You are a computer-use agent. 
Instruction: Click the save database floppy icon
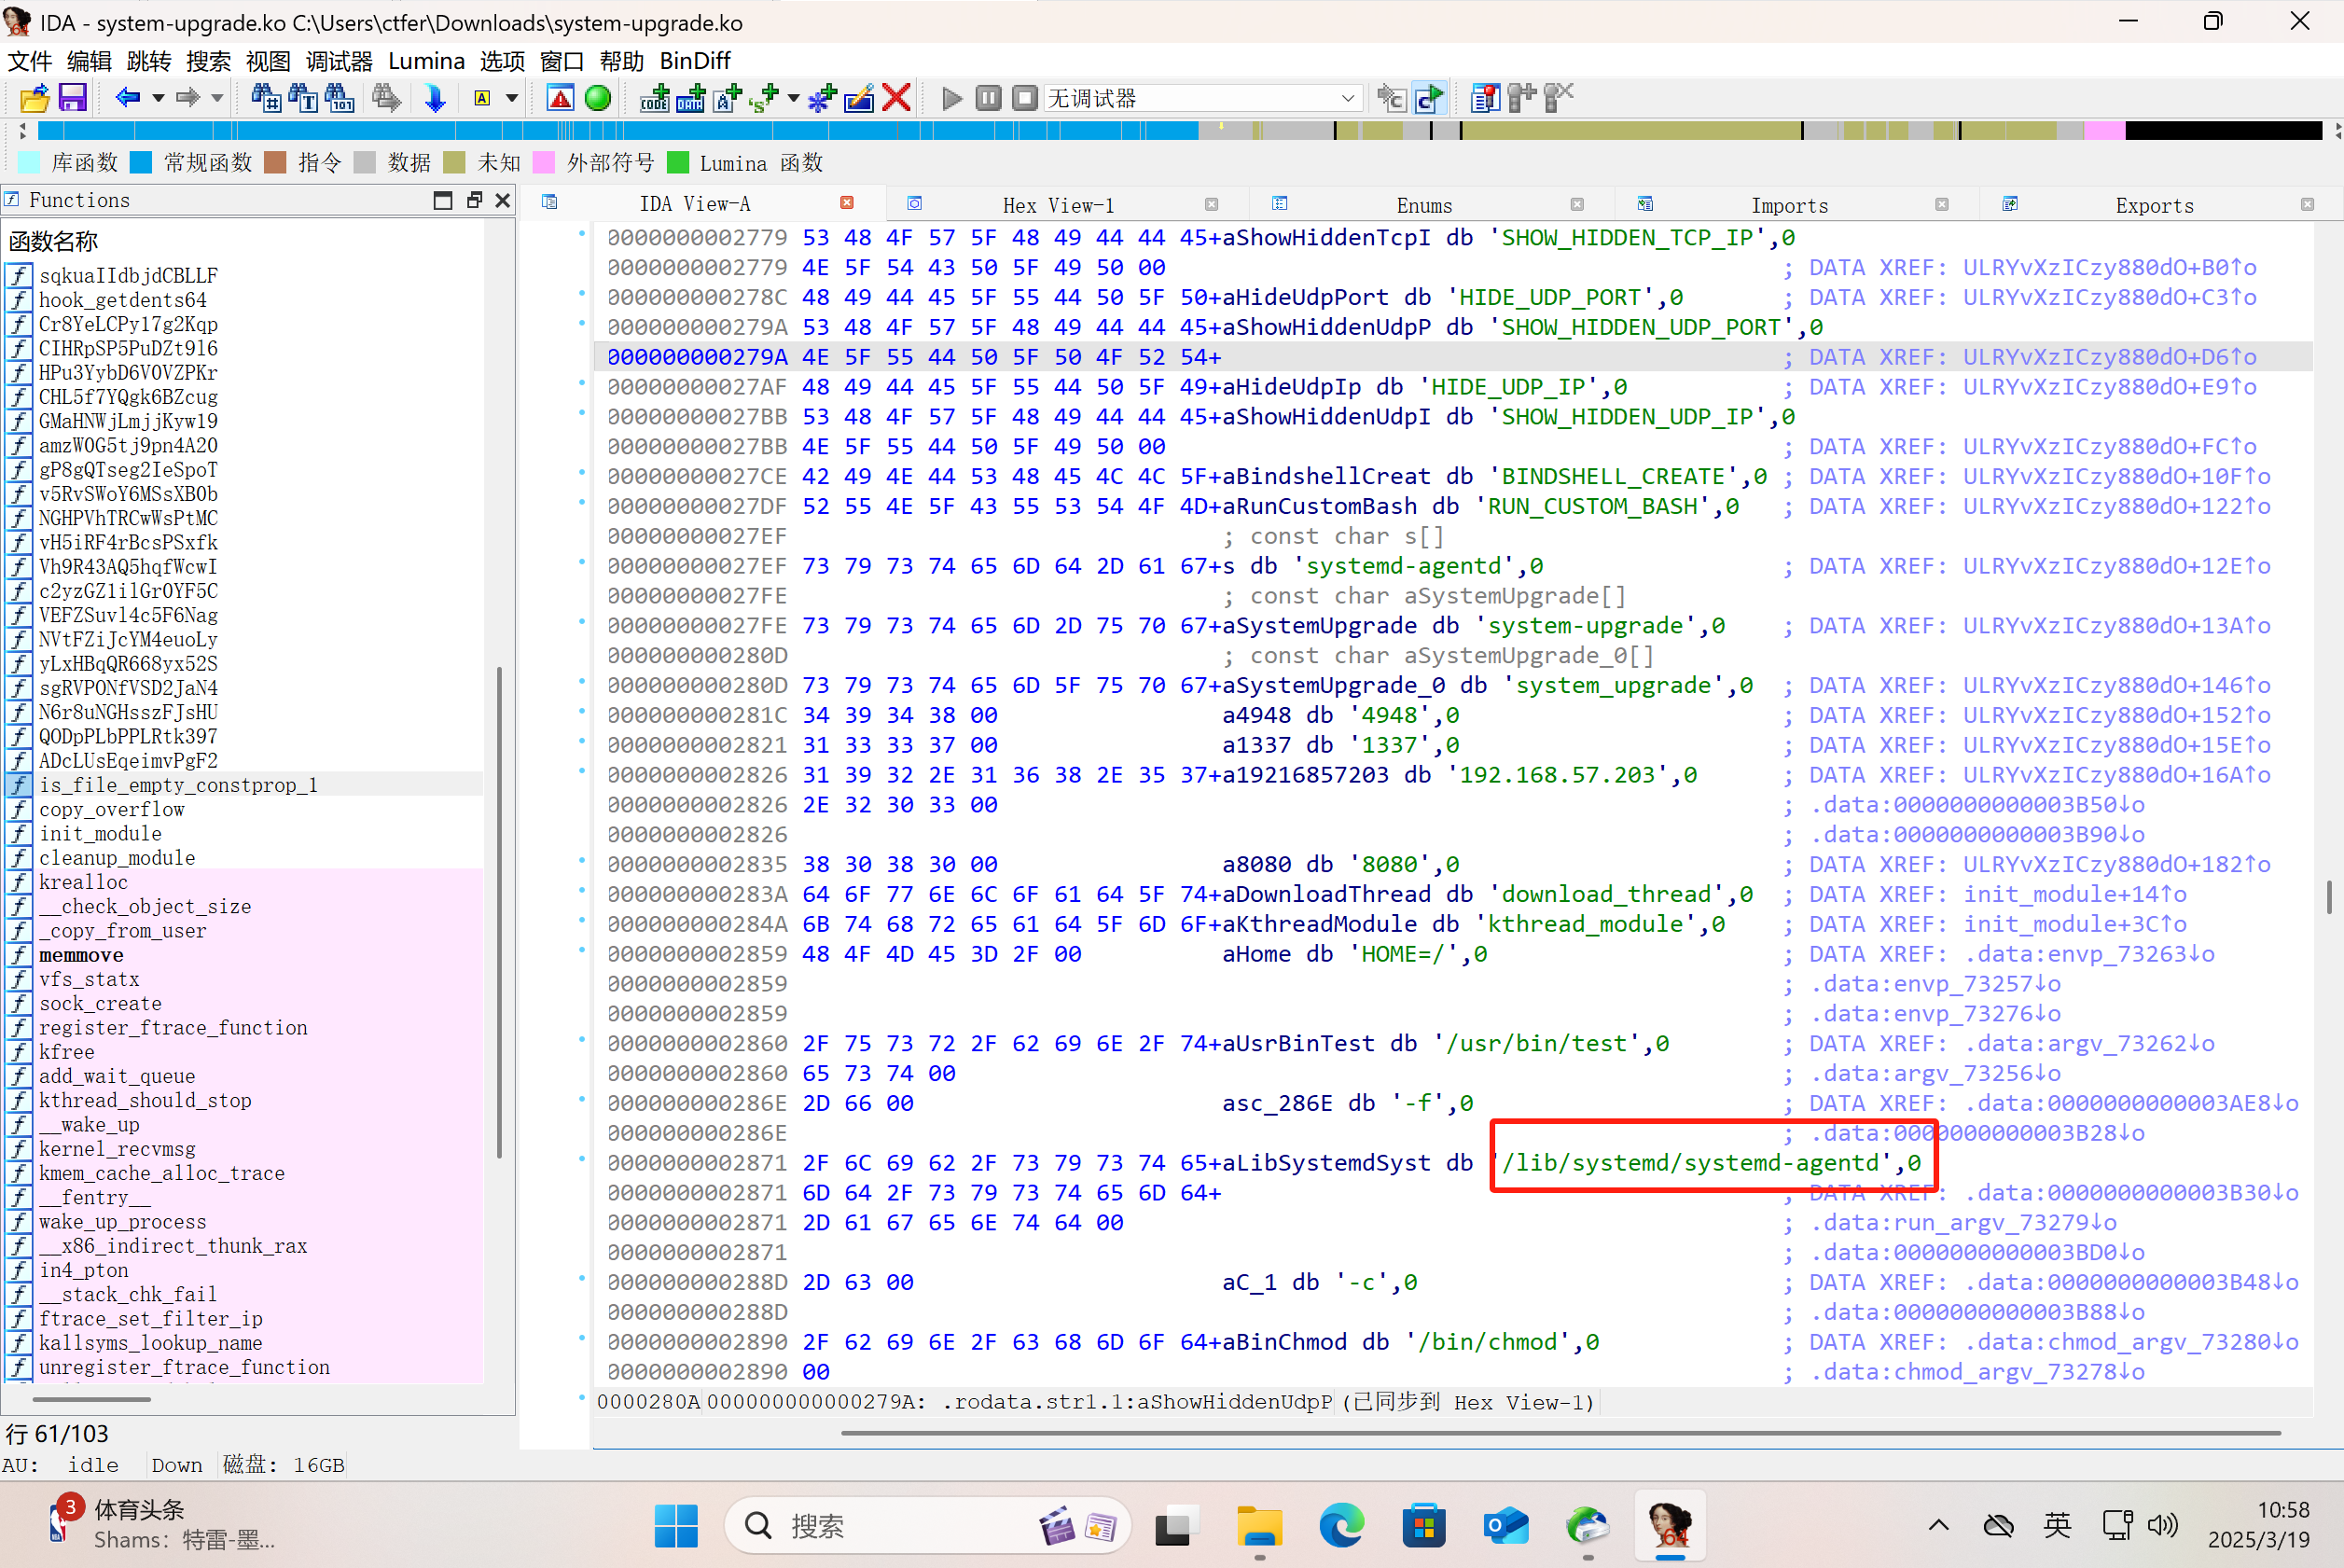(73, 98)
